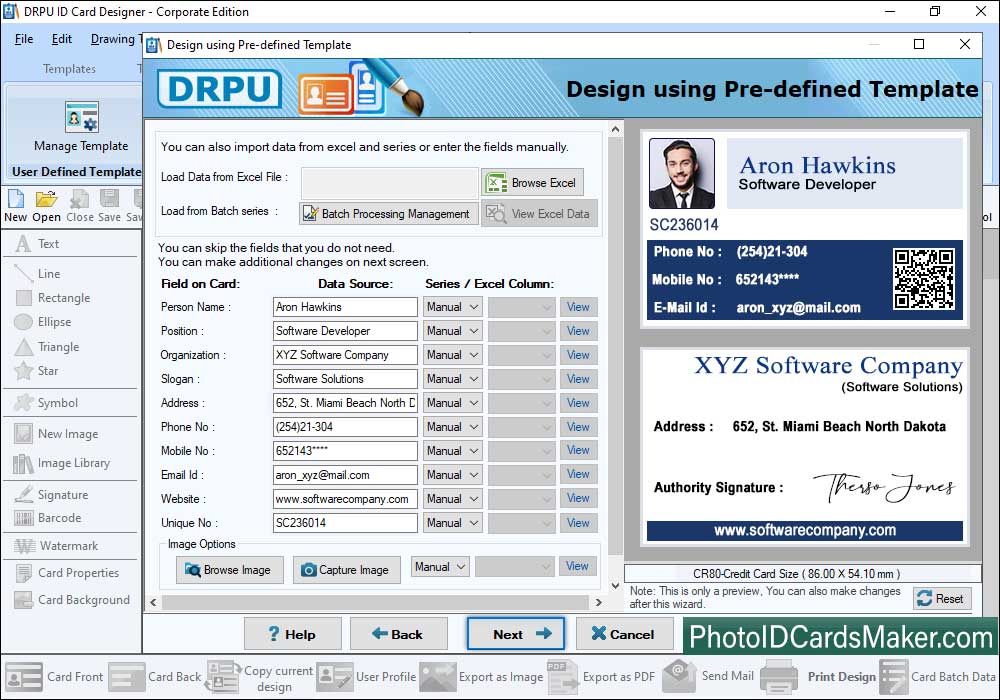Click the Close toolbar icon
Image resolution: width=1000 pixels, height=700 pixels.
79,206
